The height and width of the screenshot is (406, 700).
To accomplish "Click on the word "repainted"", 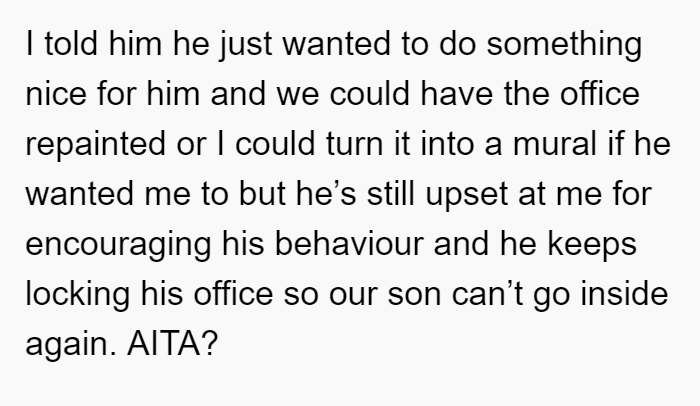I will point(95,145).
